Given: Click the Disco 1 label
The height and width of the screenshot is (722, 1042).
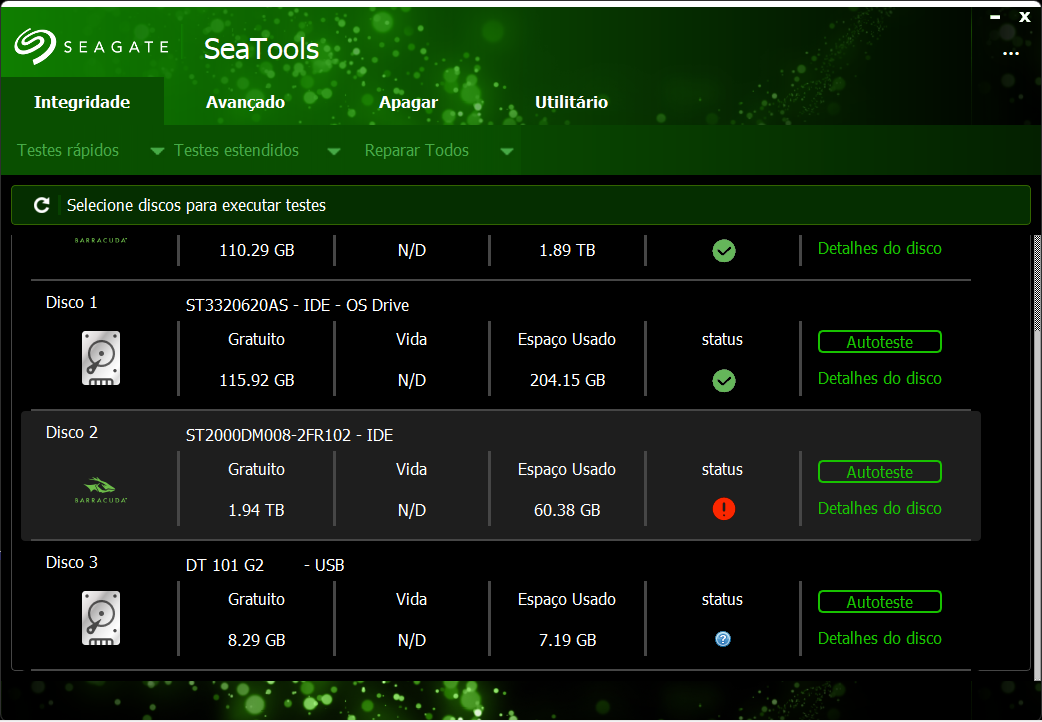Looking at the screenshot, I should 72,302.
